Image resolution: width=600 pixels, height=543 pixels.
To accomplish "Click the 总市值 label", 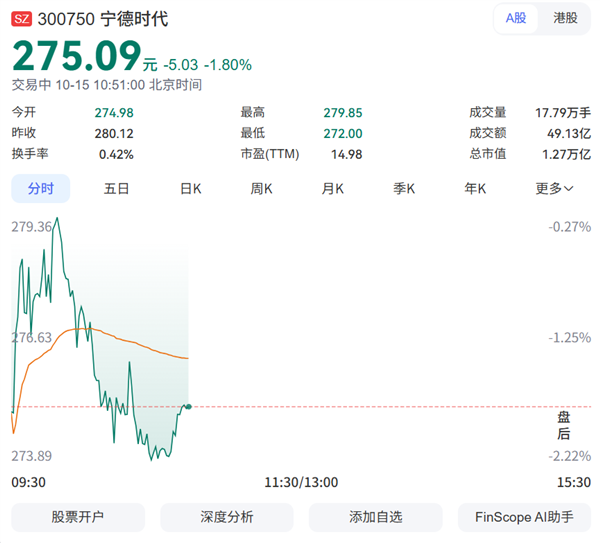I will tap(488, 154).
